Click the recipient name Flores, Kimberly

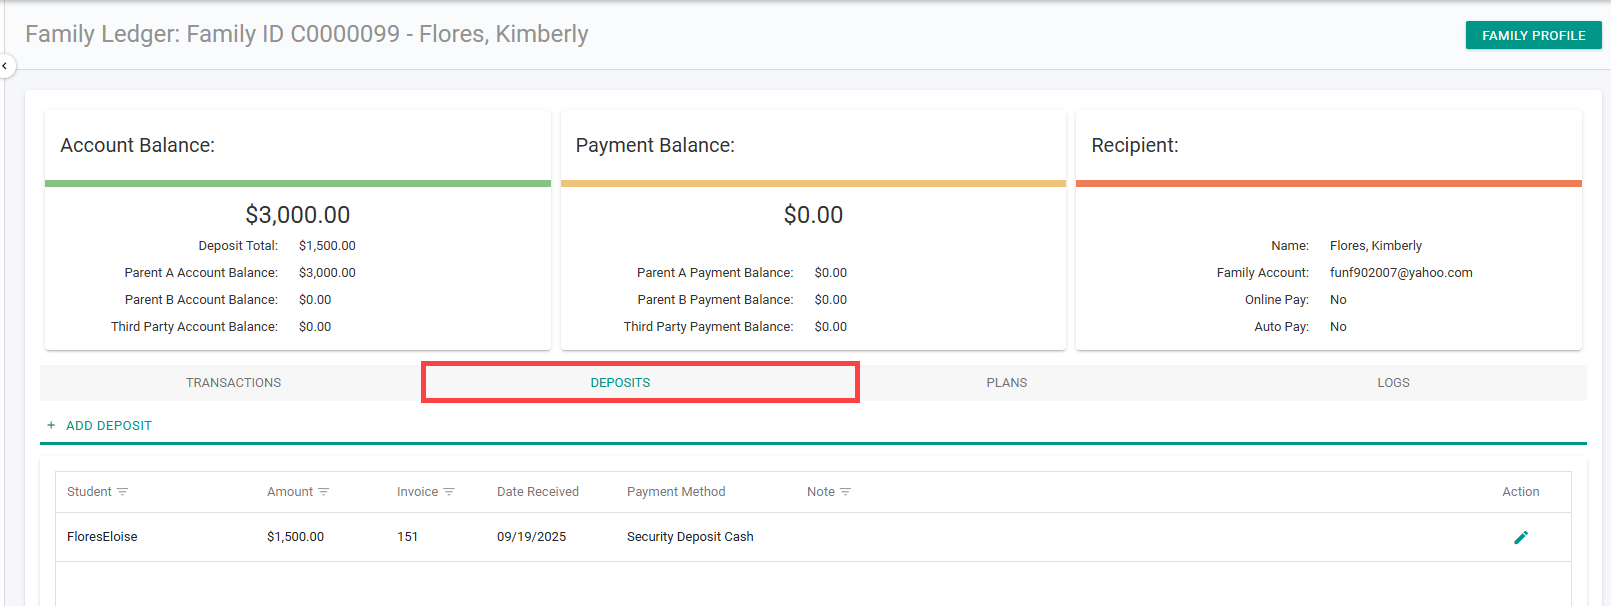click(1376, 246)
